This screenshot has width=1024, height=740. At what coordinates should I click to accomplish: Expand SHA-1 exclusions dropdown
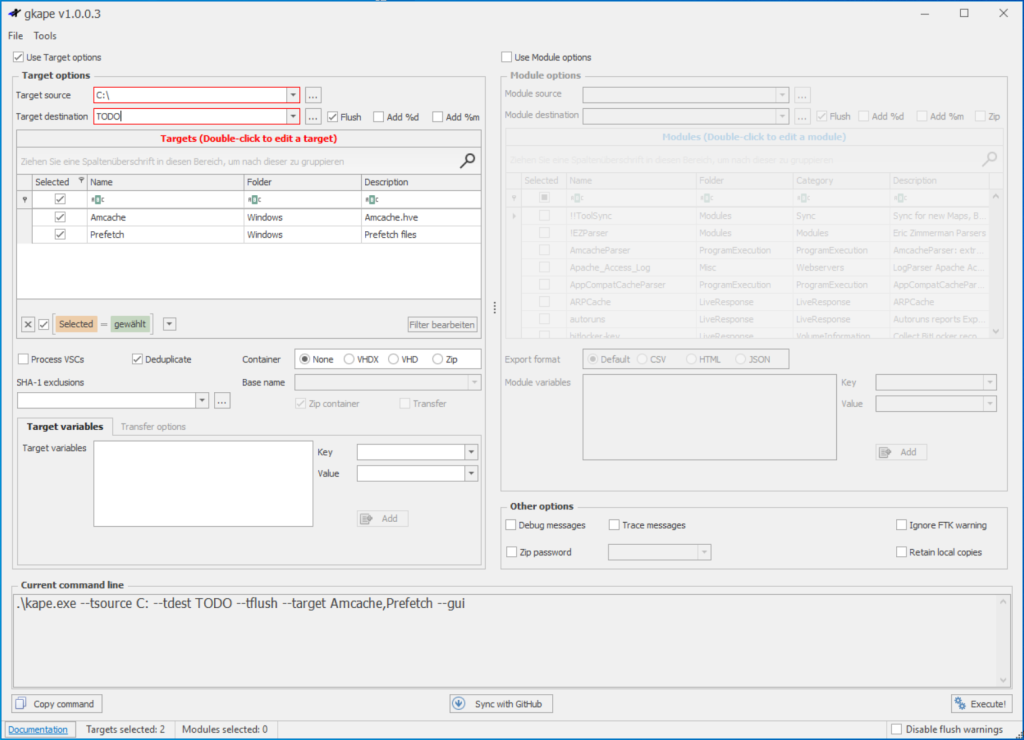click(x=202, y=401)
